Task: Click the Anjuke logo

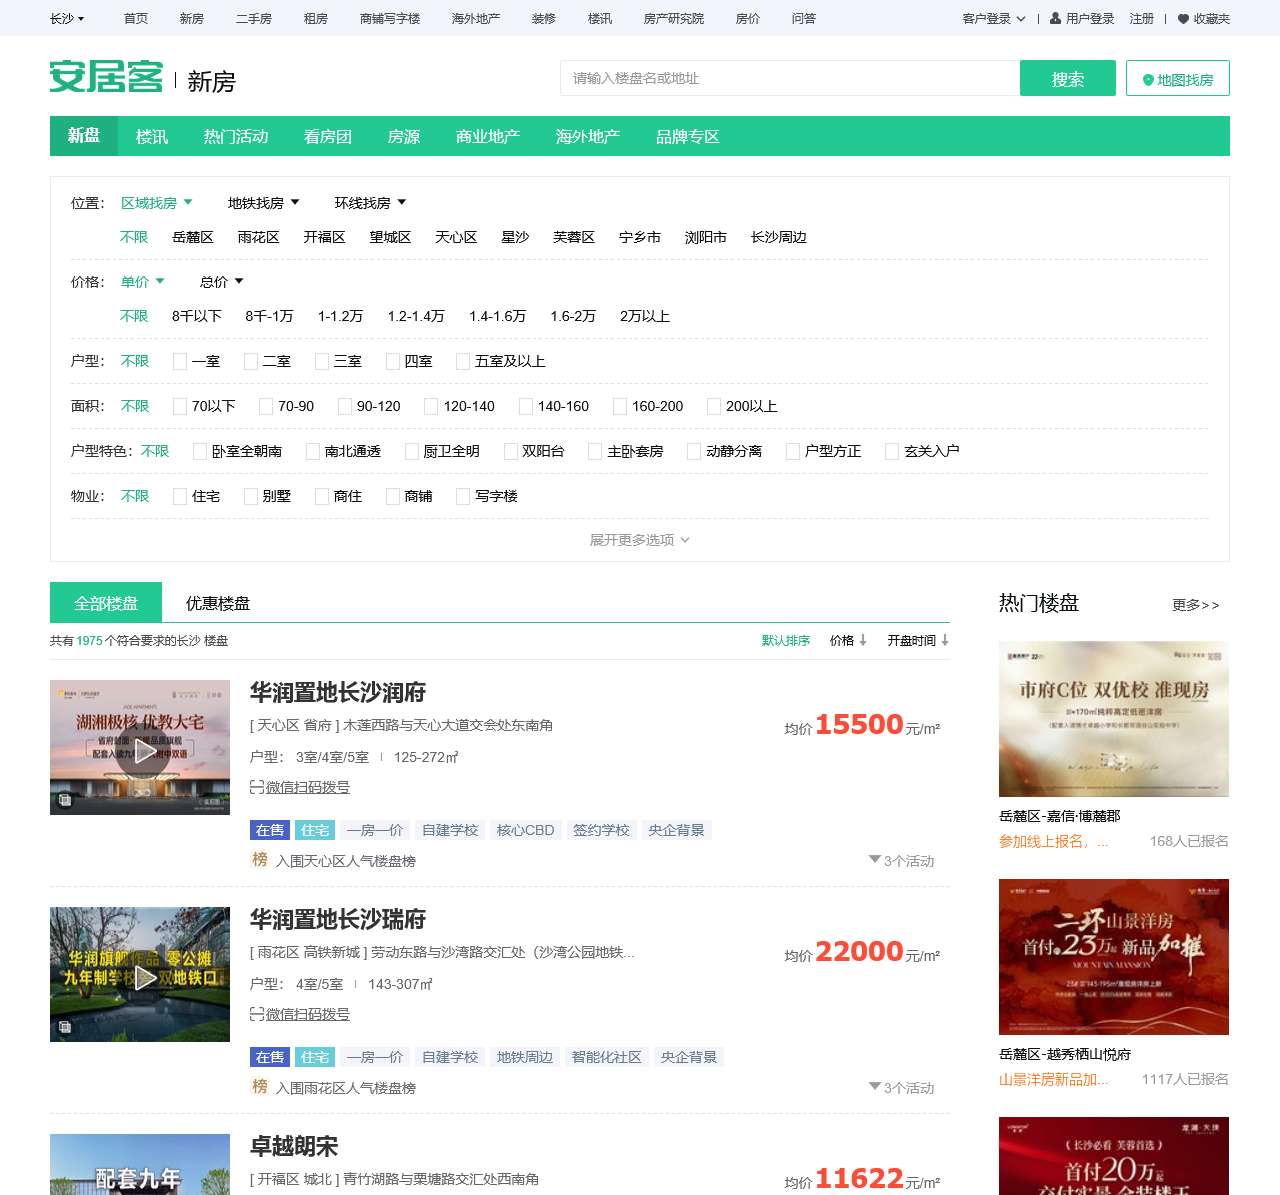Action: click(106, 77)
